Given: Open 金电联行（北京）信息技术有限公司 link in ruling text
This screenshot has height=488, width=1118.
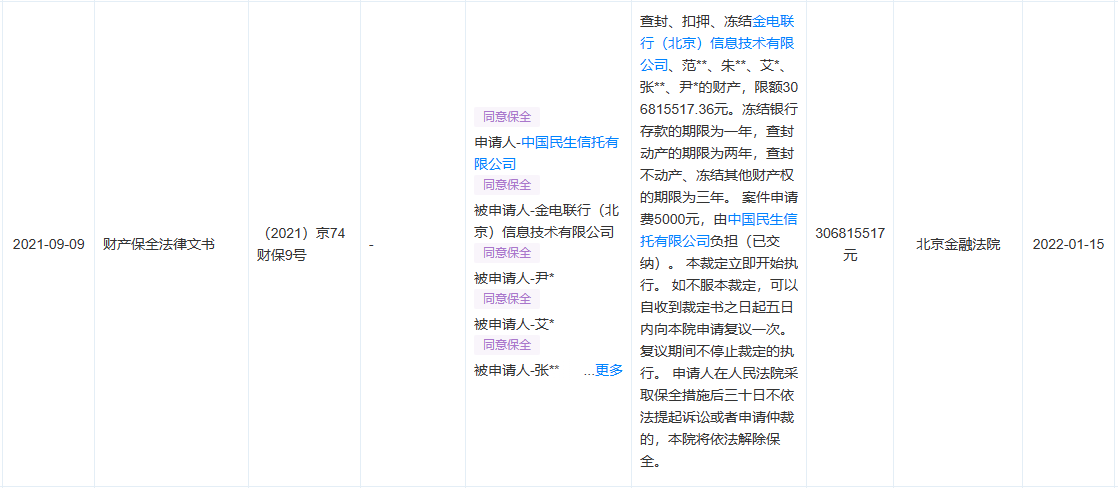Looking at the screenshot, I should 718,44.
